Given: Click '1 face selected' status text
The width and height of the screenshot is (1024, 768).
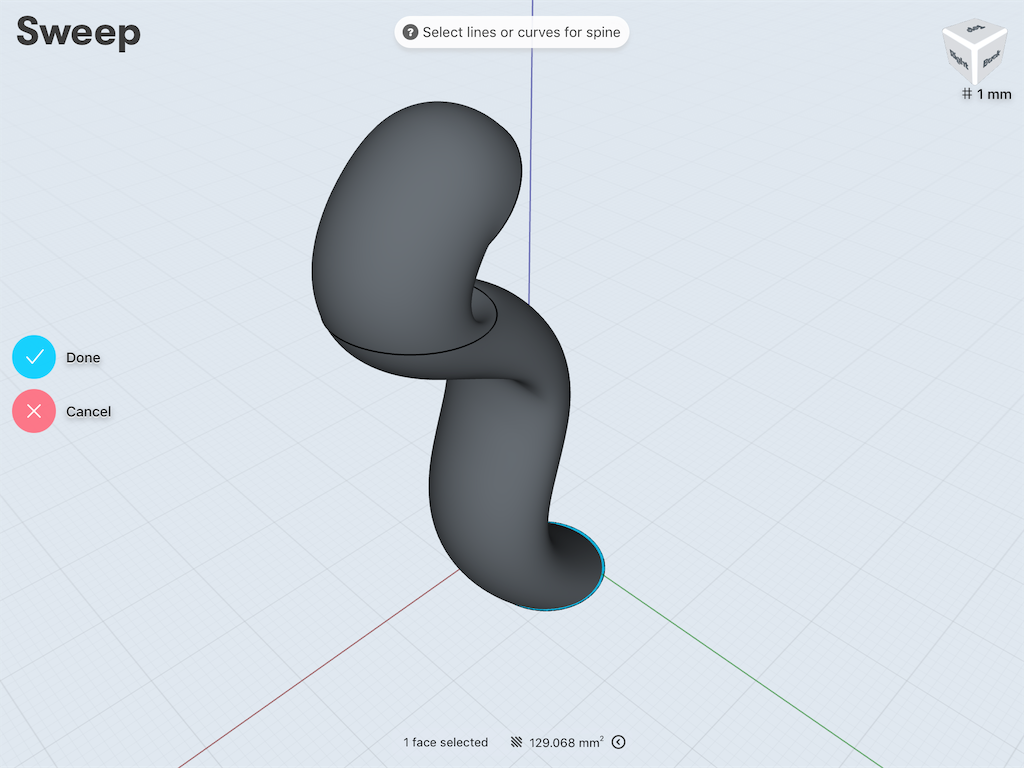Looking at the screenshot, I should [x=445, y=743].
